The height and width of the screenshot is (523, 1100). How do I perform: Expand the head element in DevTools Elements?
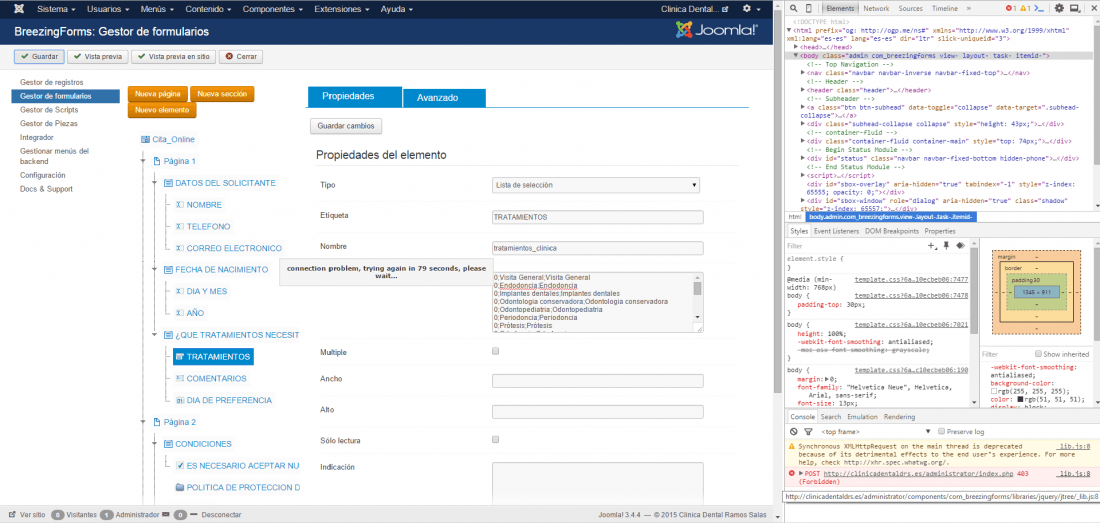pyautogui.click(x=796, y=47)
